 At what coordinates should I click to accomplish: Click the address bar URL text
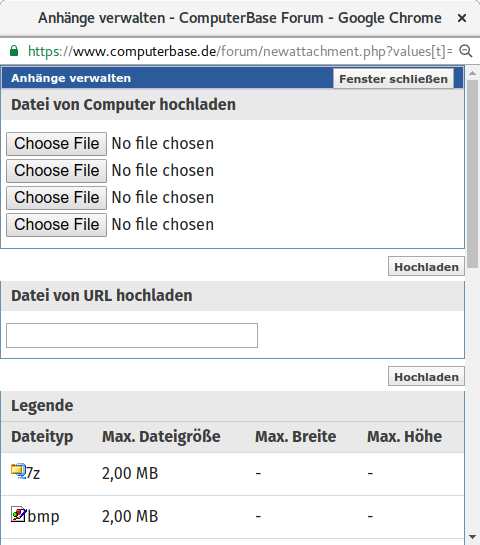pyautogui.click(x=240, y=51)
